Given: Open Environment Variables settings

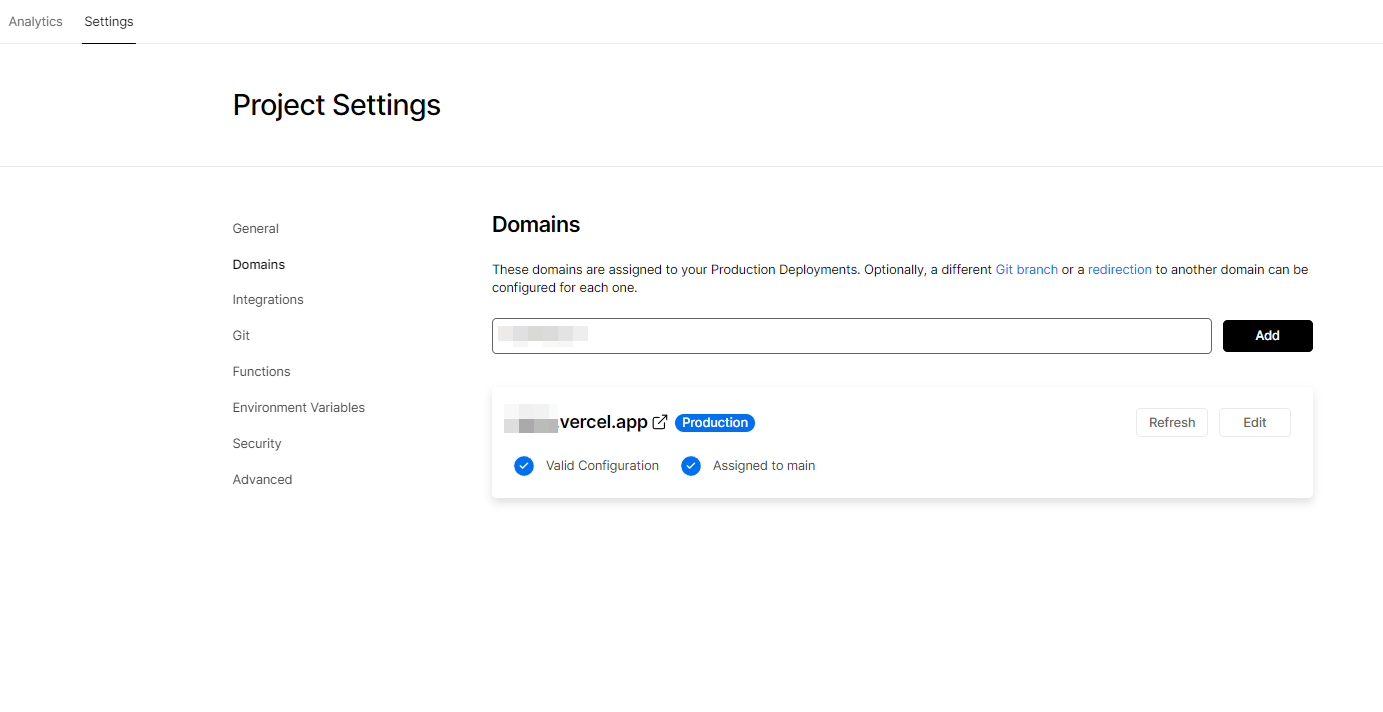Looking at the screenshot, I should pos(299,408).
